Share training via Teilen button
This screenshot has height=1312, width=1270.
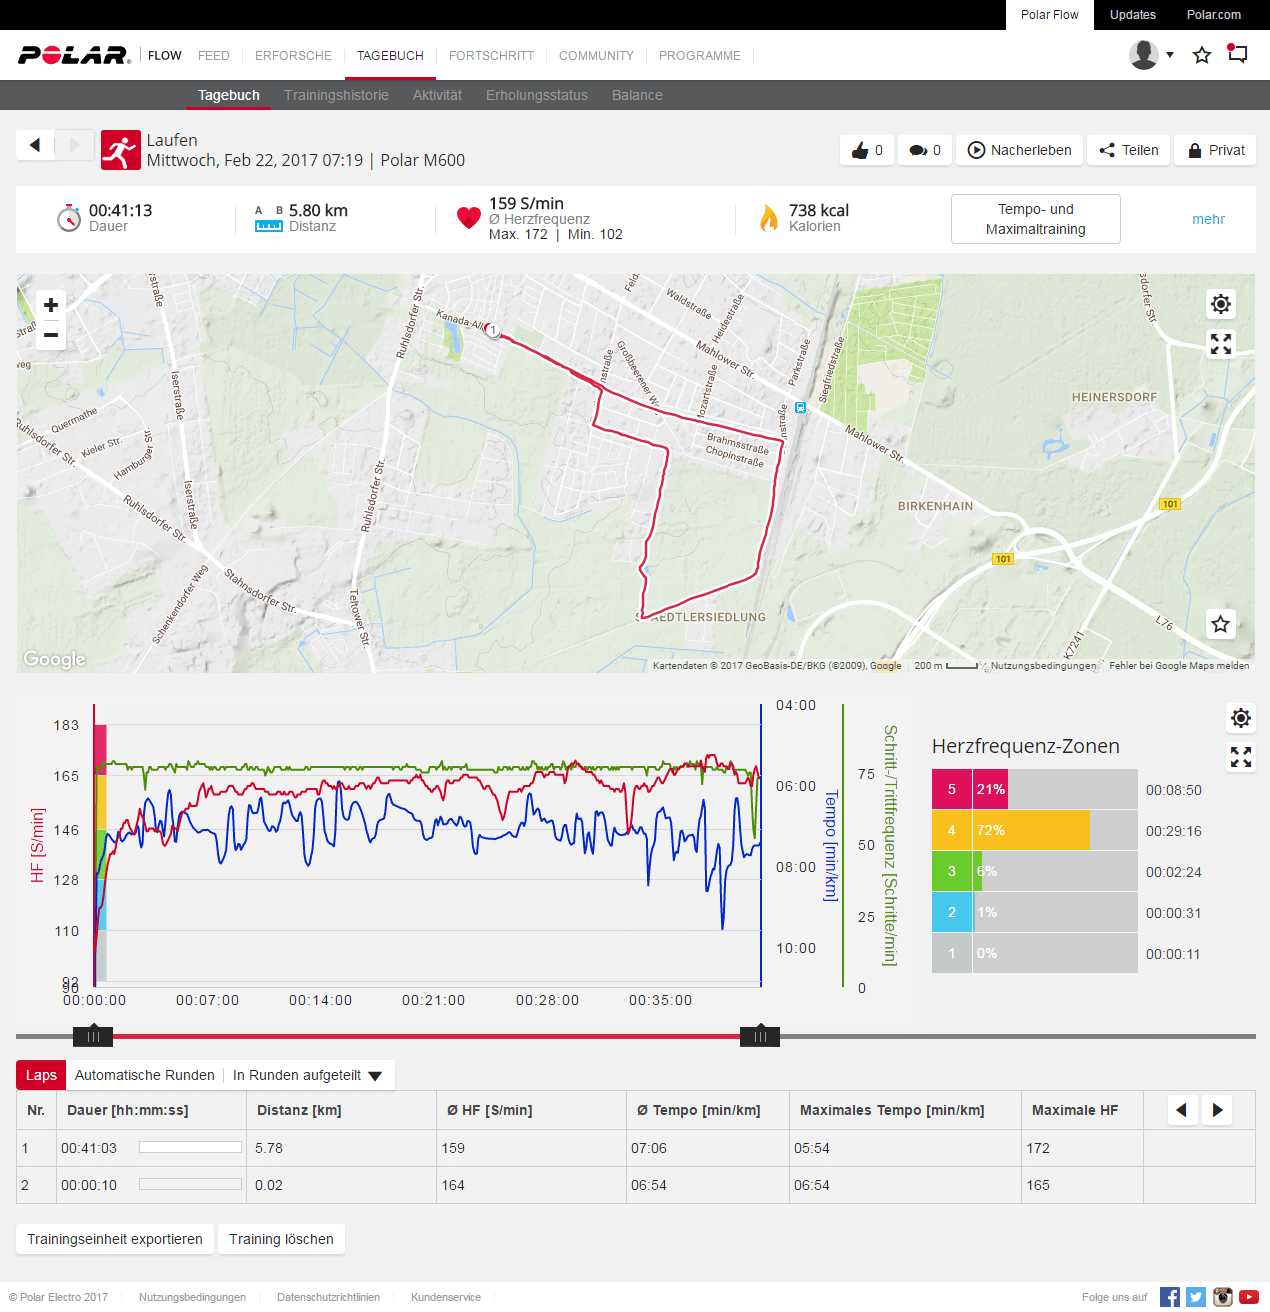[1128, 150]
